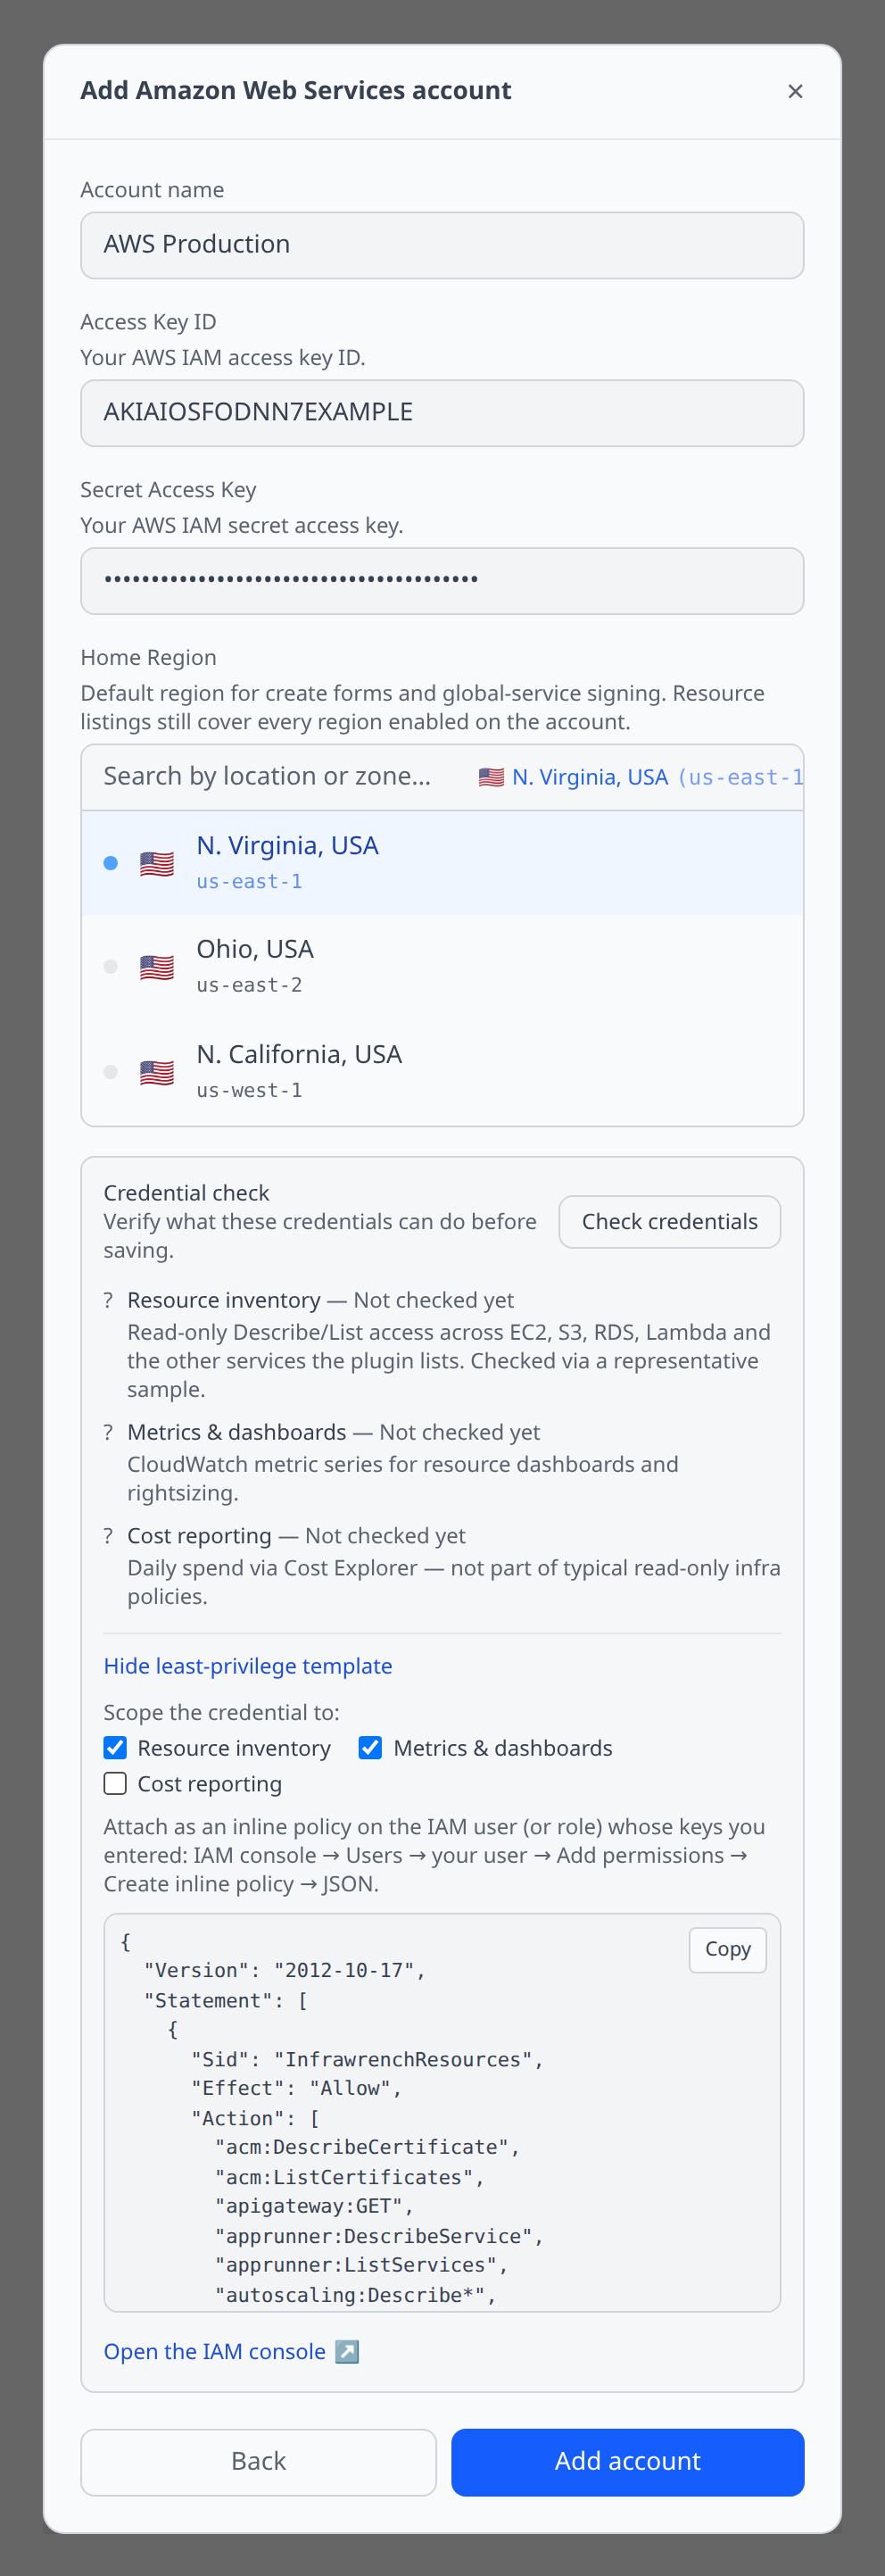Click the US flag beside Ohio
The image size is (885, 2576).
tap(157, 968)
